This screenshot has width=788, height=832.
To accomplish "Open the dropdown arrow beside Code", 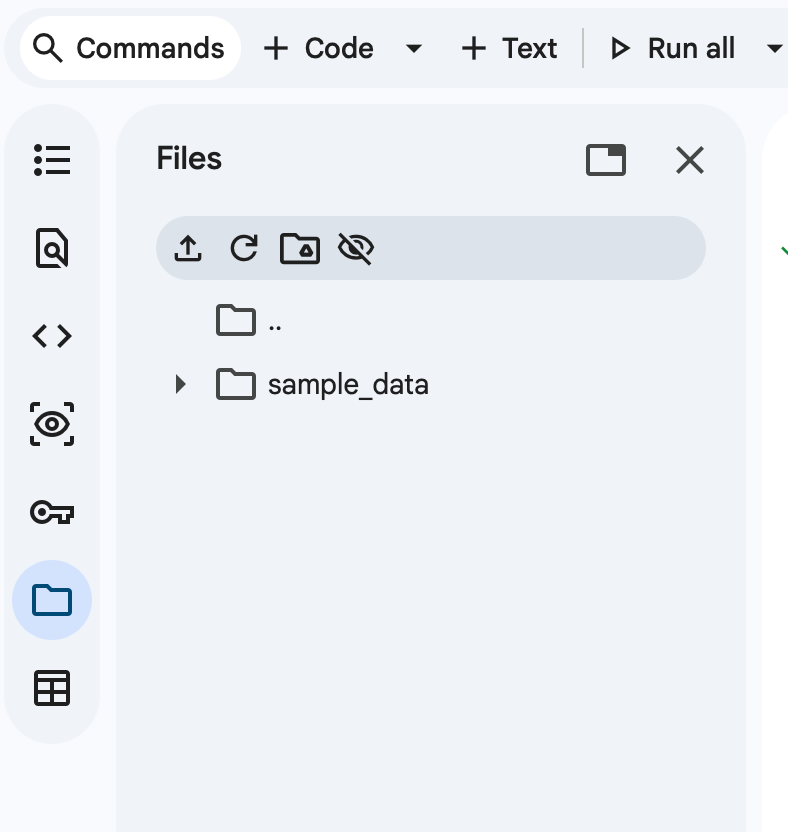I will tap(413, 48).
